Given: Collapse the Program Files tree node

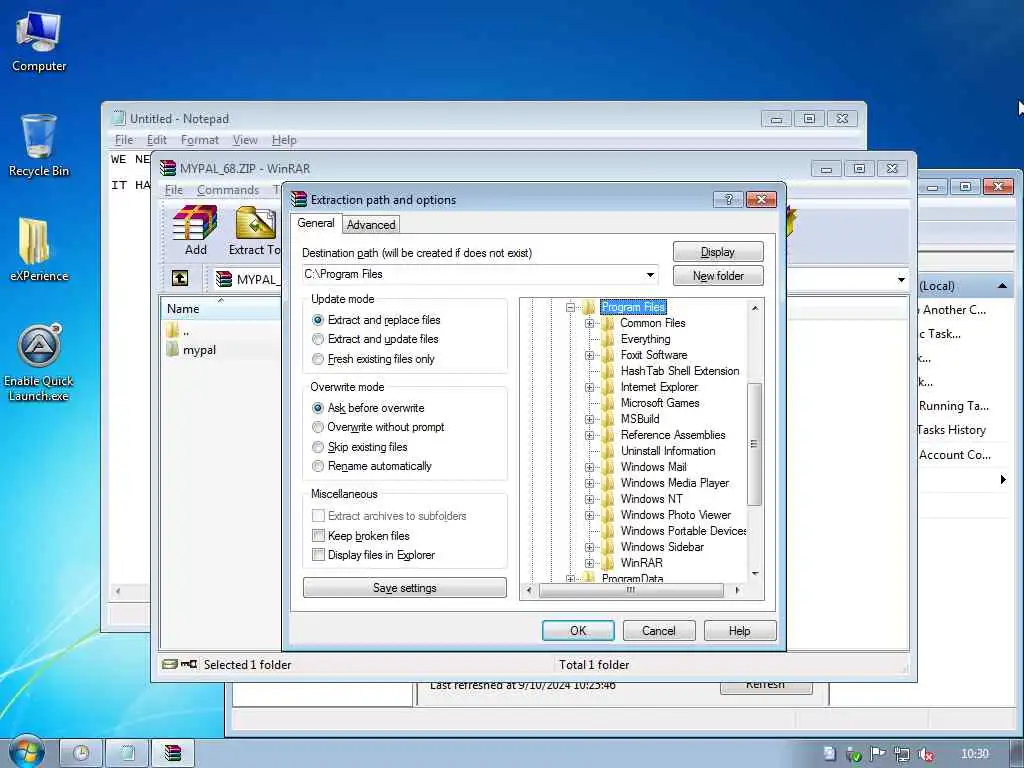Looking at the screenshot, I should coord(570,307).
